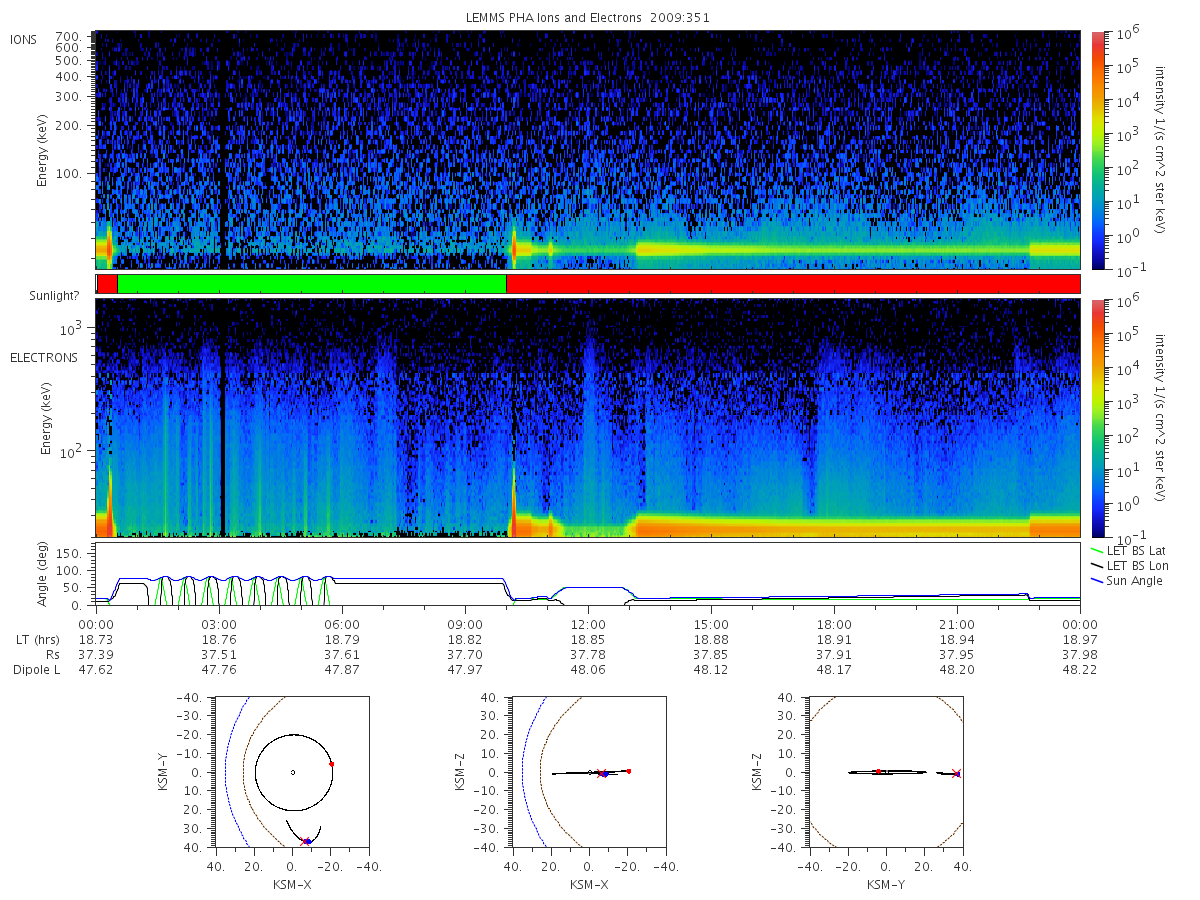
Task: Click the green Sunlight bar segment
Action: point(312,284)
